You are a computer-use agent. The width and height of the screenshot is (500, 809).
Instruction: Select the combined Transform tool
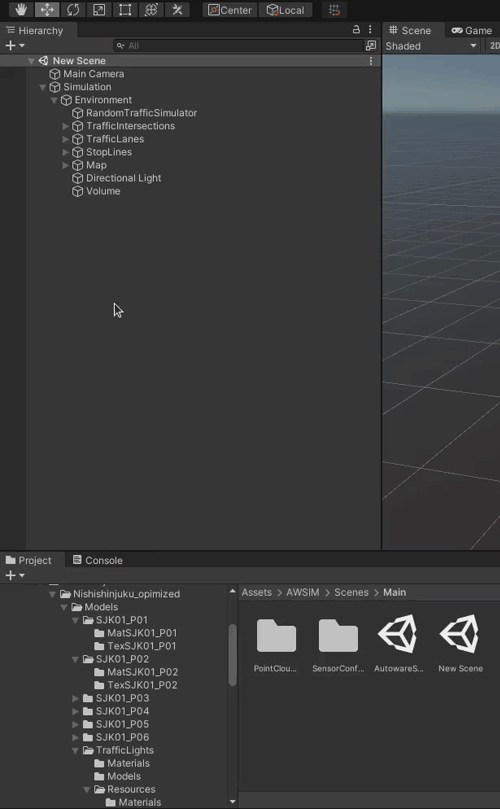151,9
